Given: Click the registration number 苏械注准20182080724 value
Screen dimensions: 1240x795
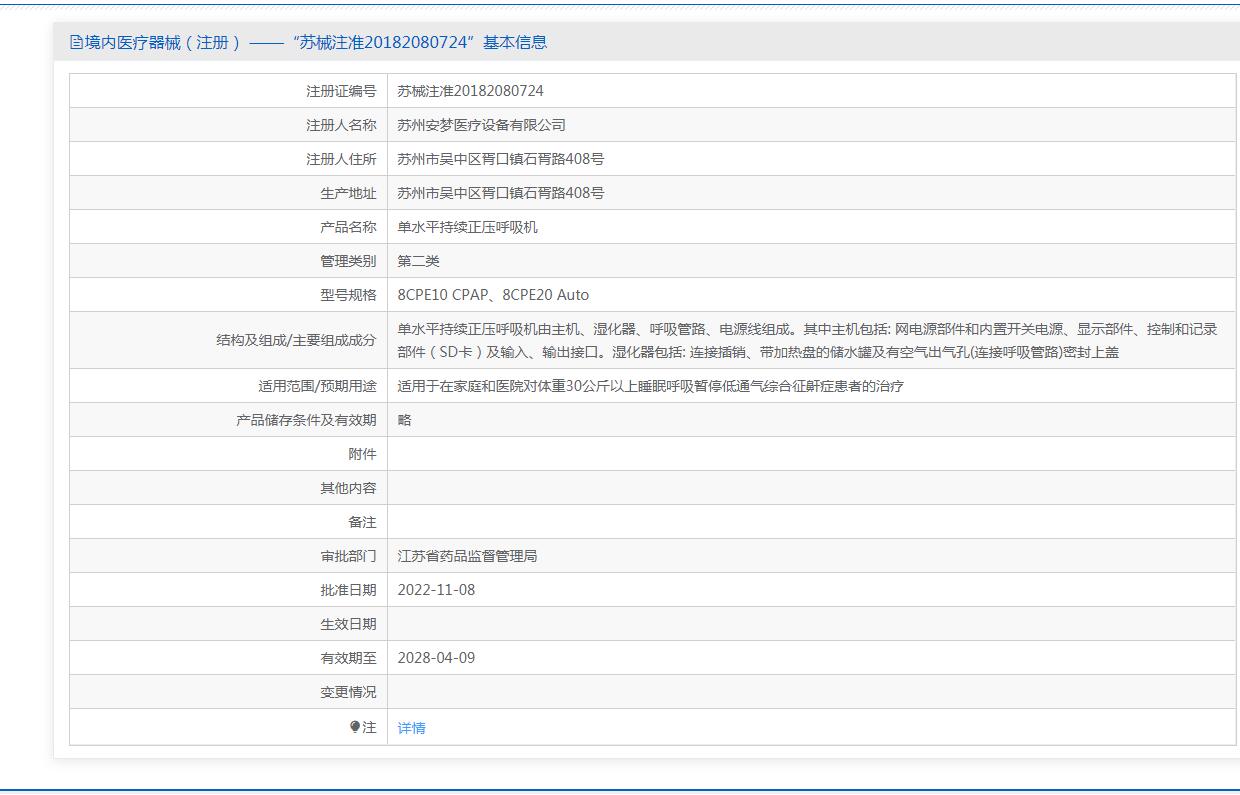Looking at the screenshot, I should pos(470,91).
